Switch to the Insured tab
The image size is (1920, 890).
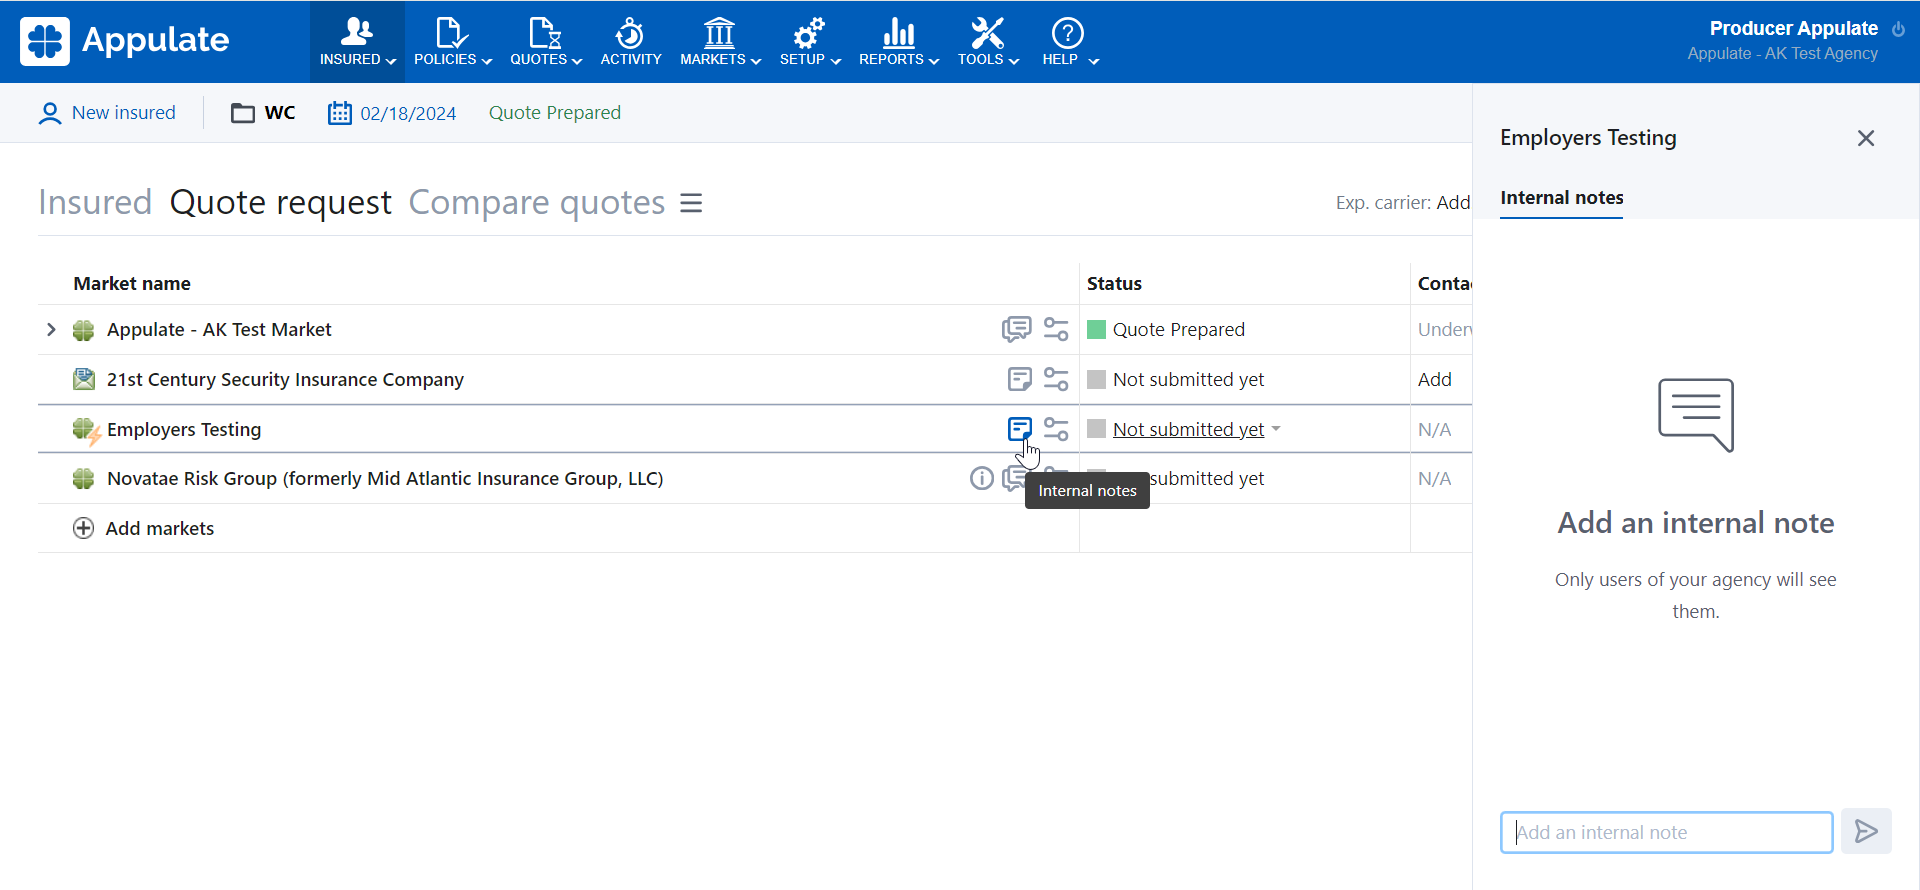tap(95, 203)
